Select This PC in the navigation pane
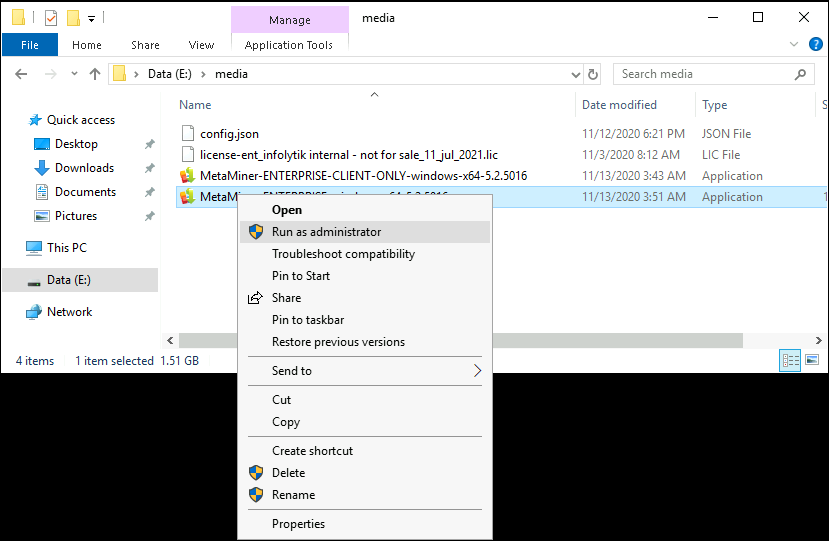This screenshot has width=829, height=541. coord(67,247)
